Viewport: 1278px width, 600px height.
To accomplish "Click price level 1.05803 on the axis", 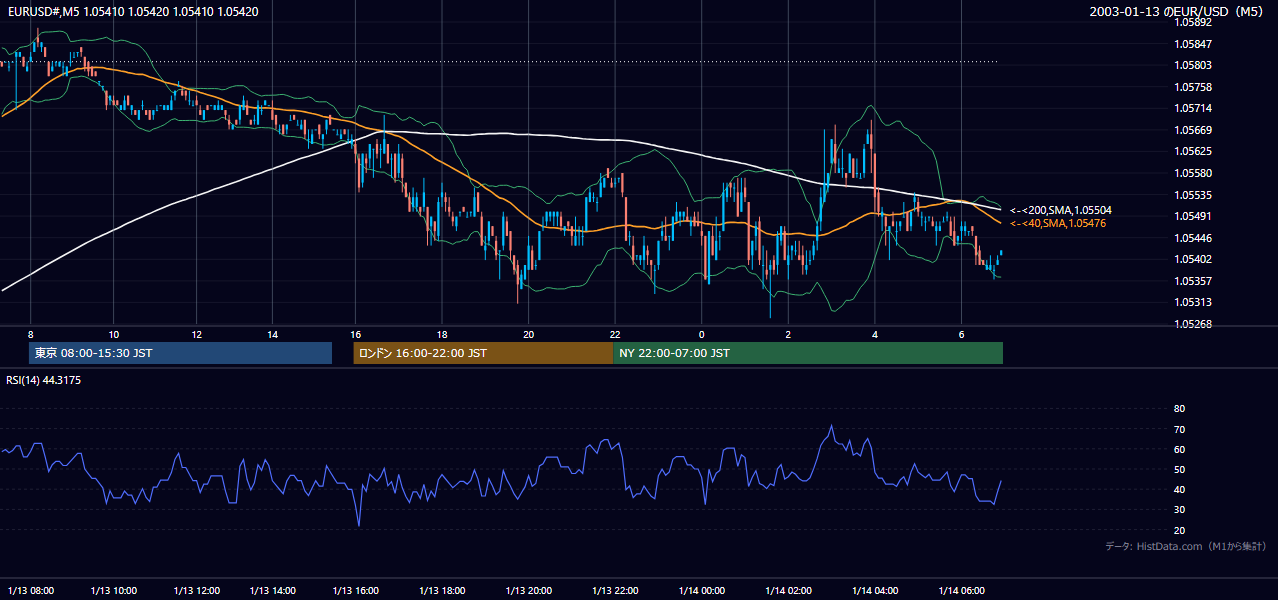I will coord(1193,65).
